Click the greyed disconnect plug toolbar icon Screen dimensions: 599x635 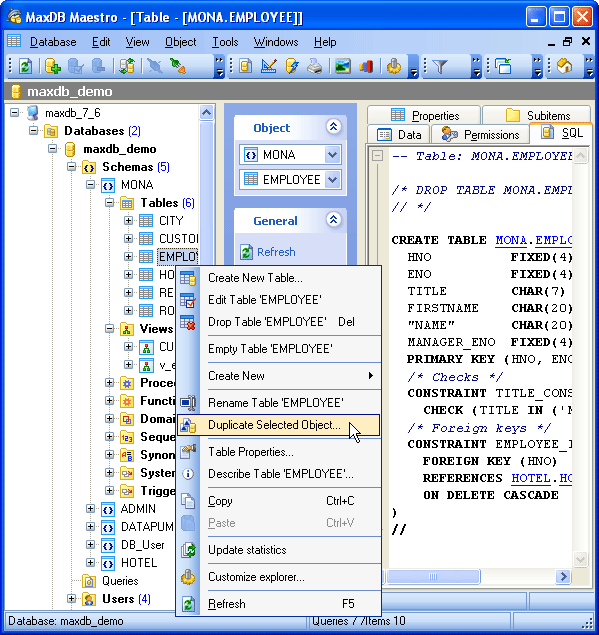point(154,66)
